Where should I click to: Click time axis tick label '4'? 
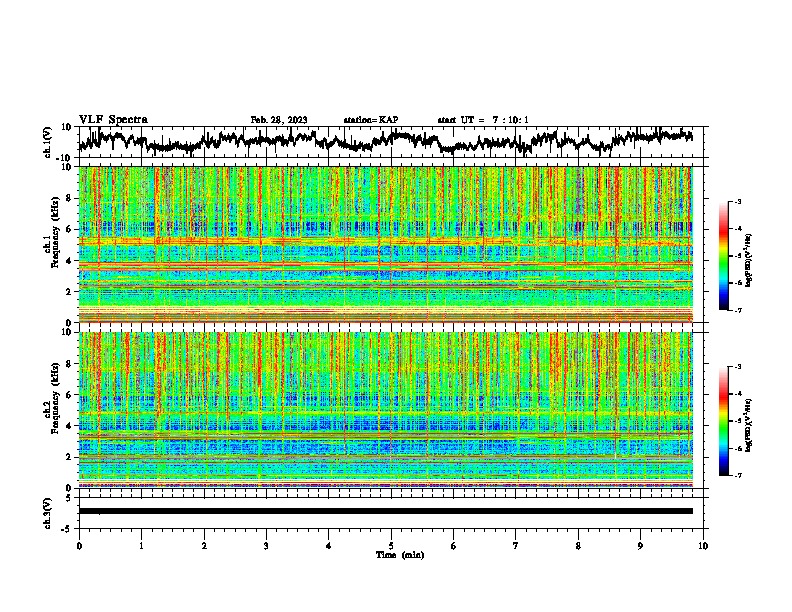329,546
